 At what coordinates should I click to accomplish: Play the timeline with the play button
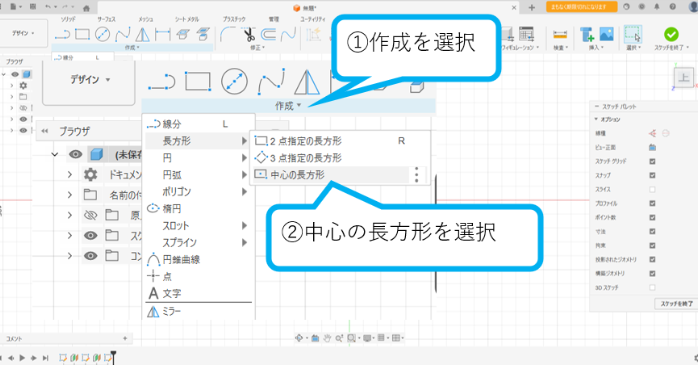[x=22, y=357]
